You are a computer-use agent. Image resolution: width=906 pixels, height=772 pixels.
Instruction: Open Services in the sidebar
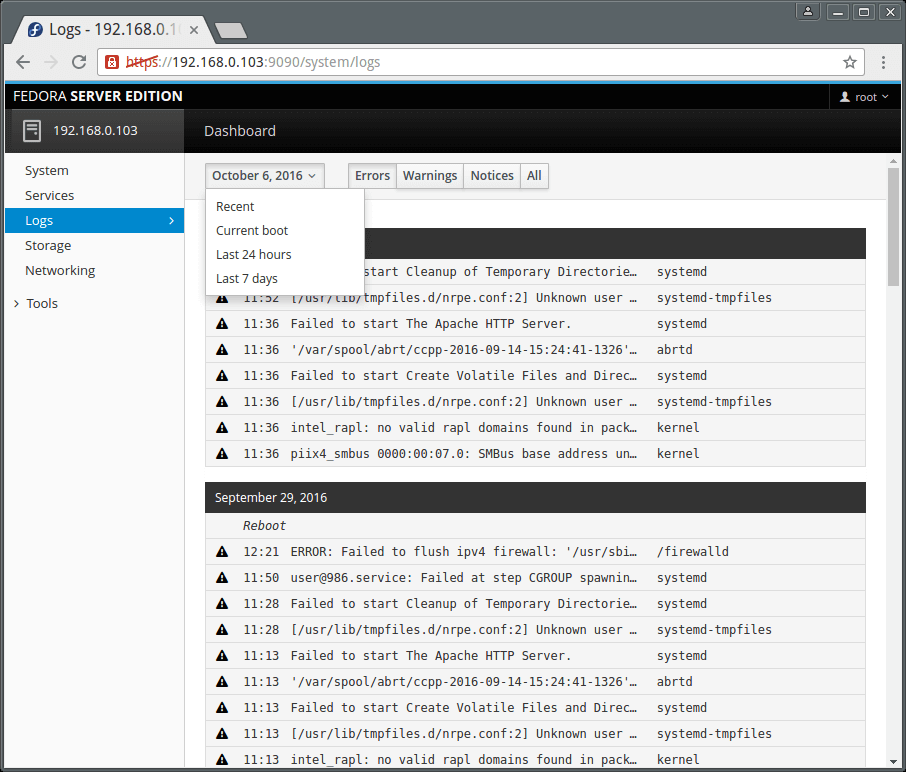[94, 195]
